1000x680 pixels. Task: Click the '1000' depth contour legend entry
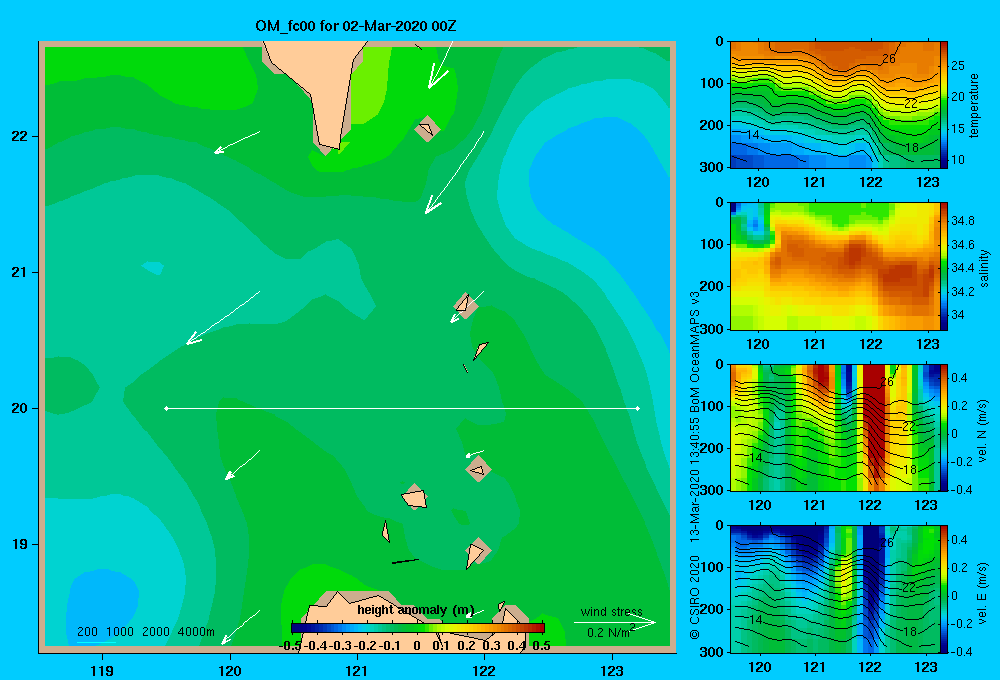119,632
